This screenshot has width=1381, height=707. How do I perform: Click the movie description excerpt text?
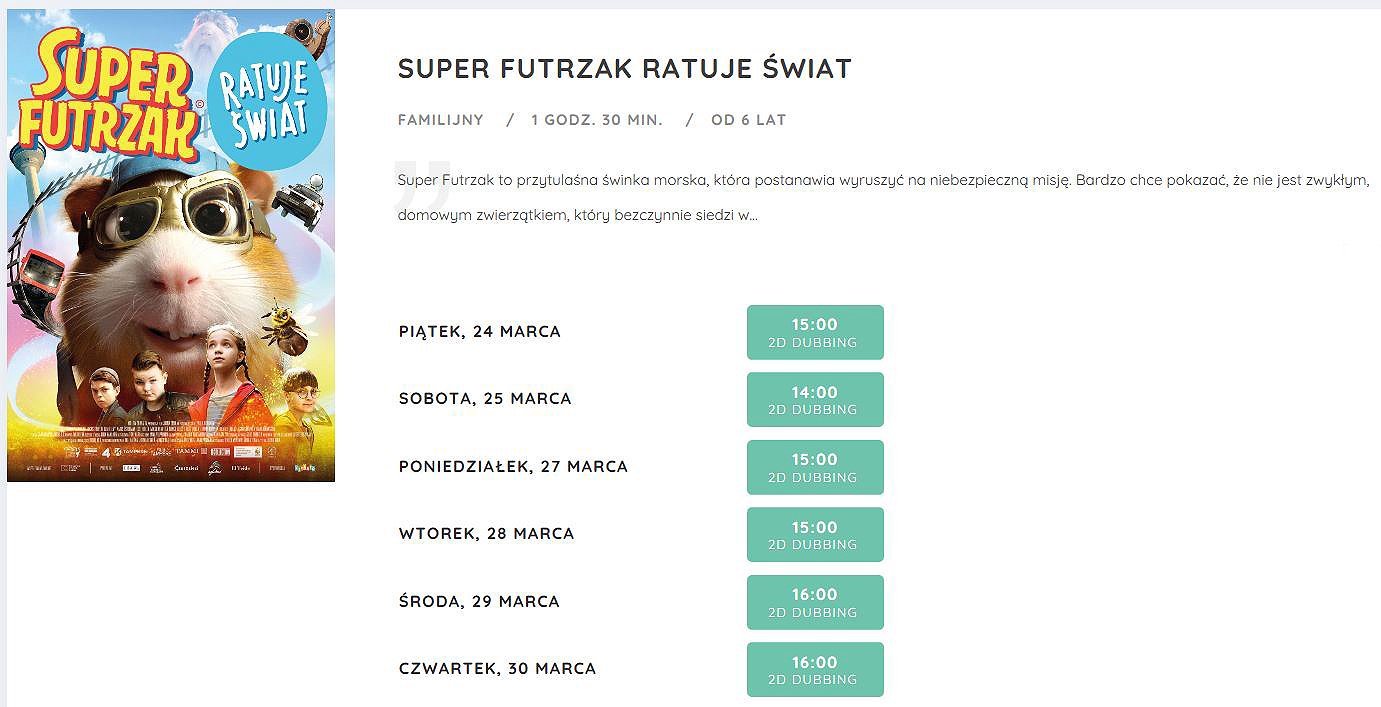pyautogui.click(x=883, y=198)
